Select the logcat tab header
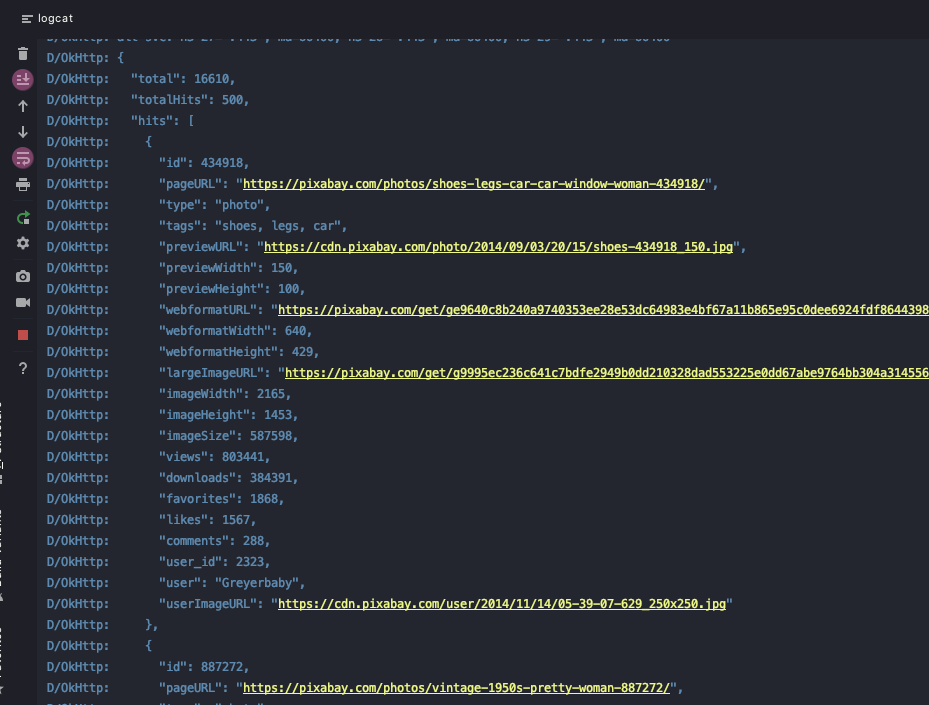Screen dimensions: 929x705 47,18
